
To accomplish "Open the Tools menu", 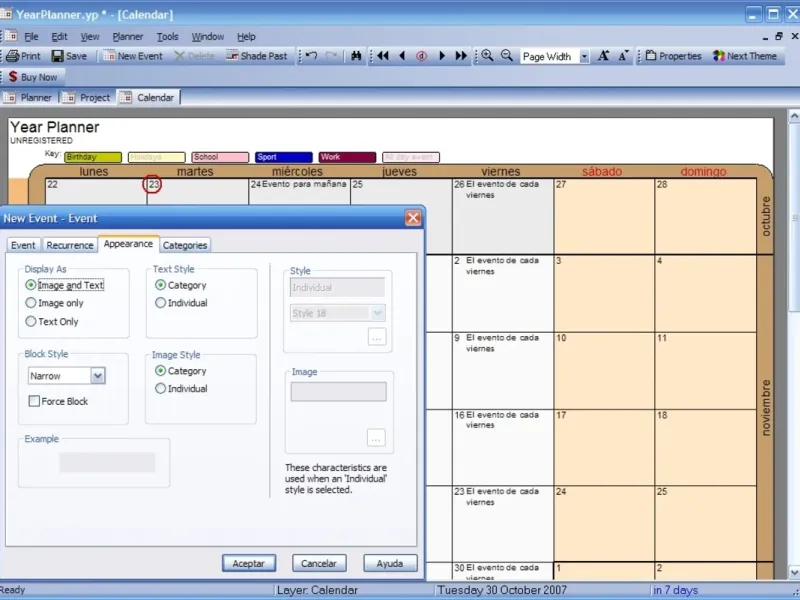I will coord(167,37).
